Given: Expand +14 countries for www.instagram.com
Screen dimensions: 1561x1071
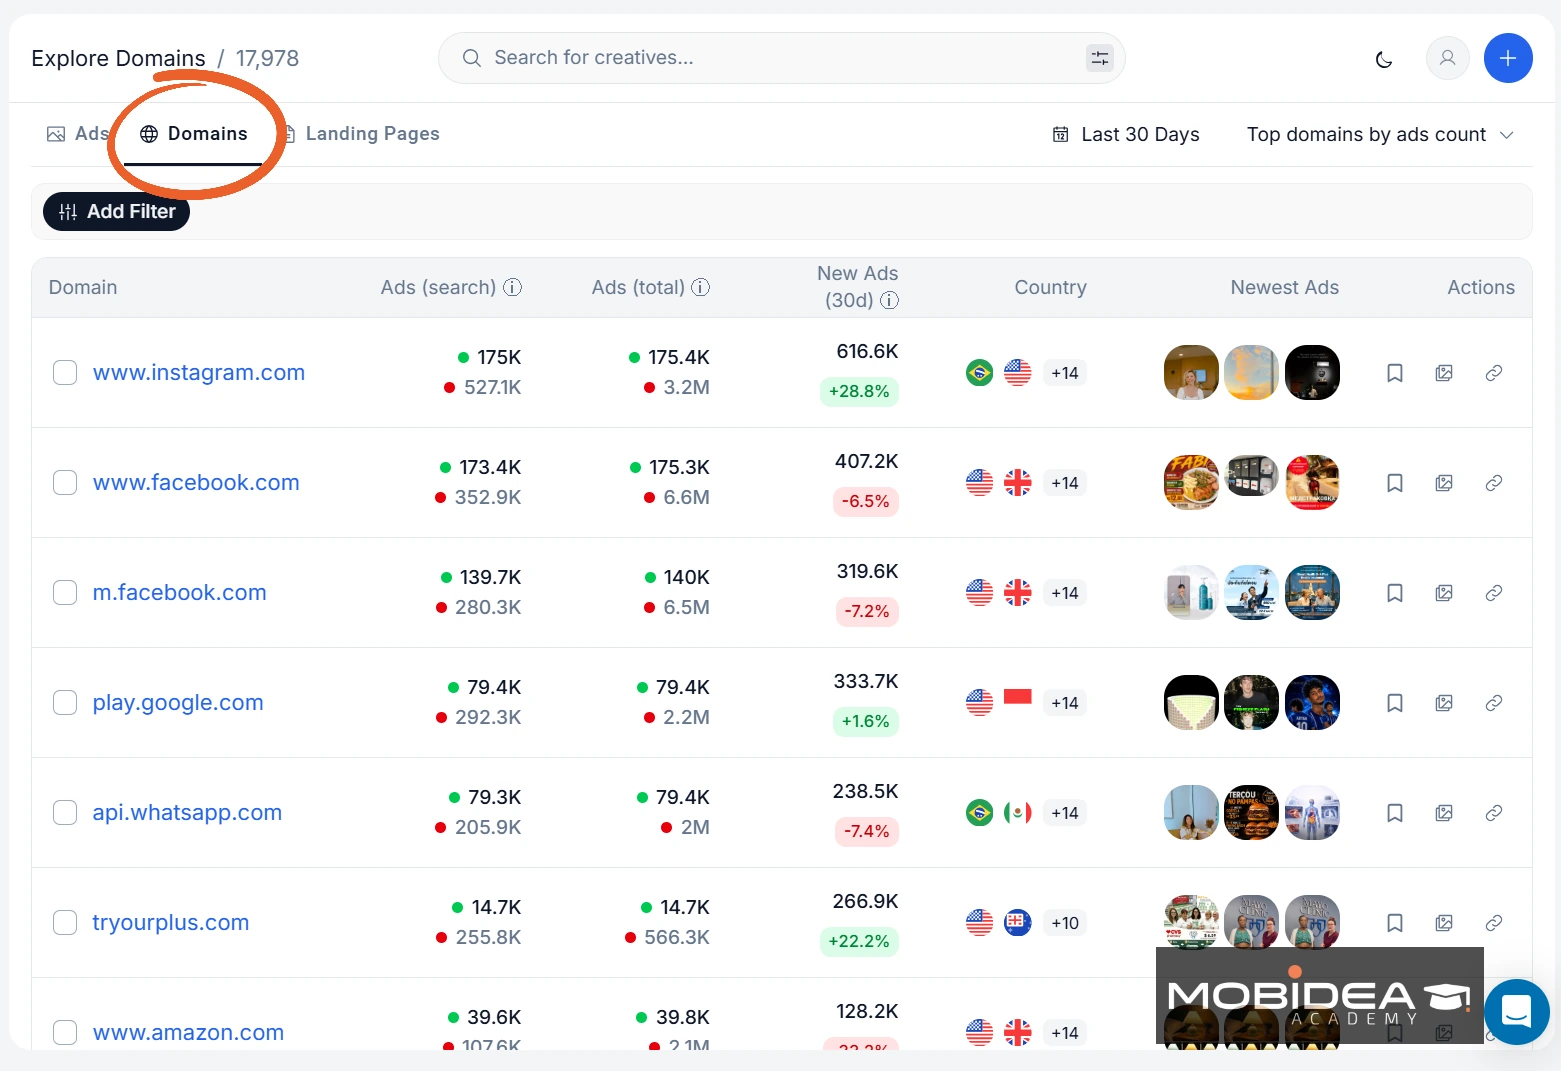Looking at the screenshot, I should [1065, 373].
